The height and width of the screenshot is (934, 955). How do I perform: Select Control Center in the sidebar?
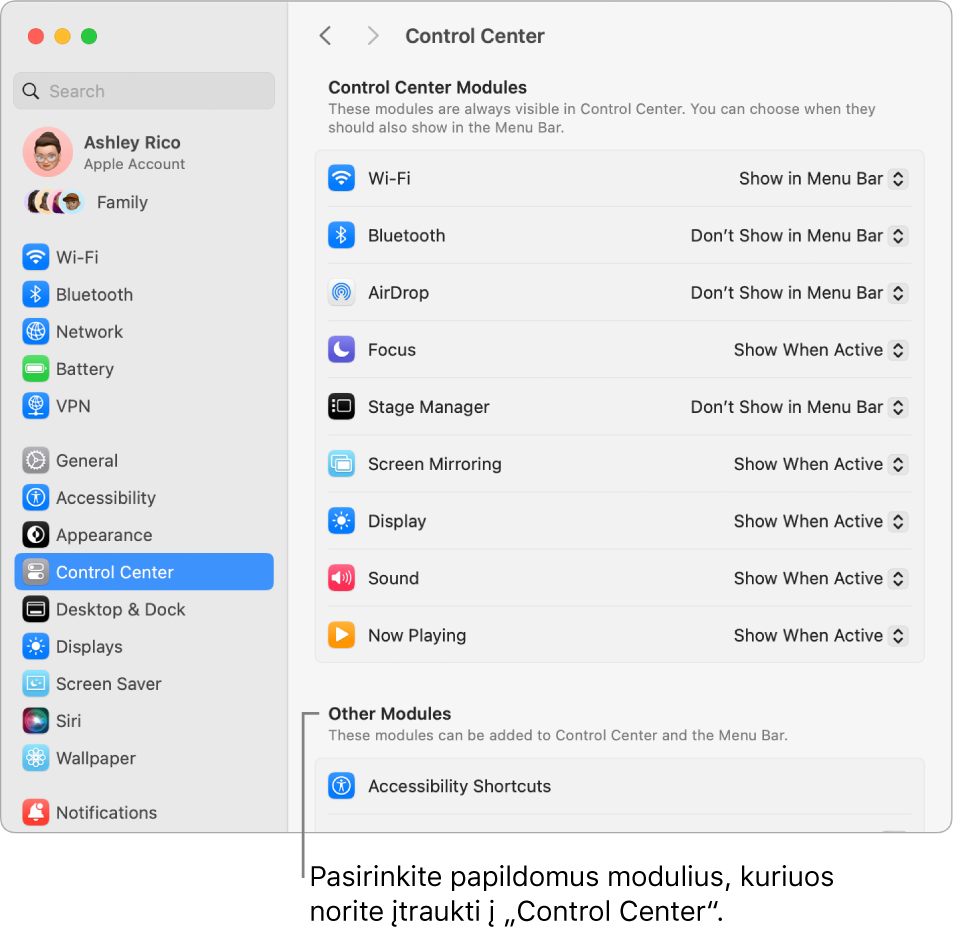point(144,572)
